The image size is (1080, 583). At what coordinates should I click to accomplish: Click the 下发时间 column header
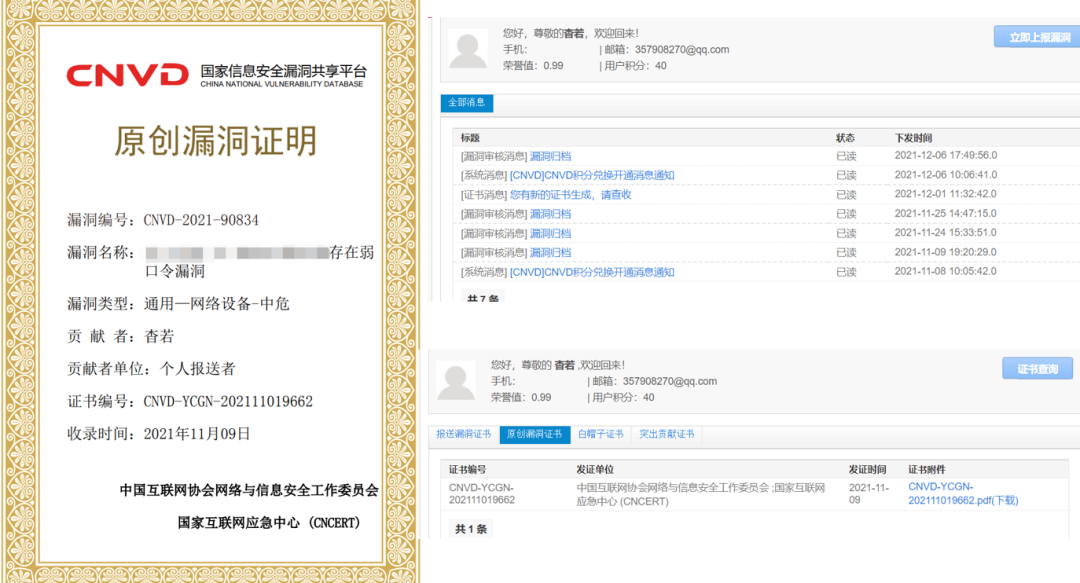pos(913,138)
